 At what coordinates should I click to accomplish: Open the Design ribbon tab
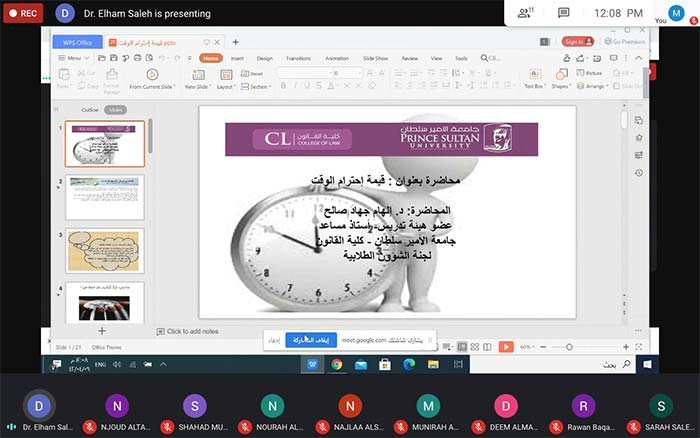[x=265, y=58]
